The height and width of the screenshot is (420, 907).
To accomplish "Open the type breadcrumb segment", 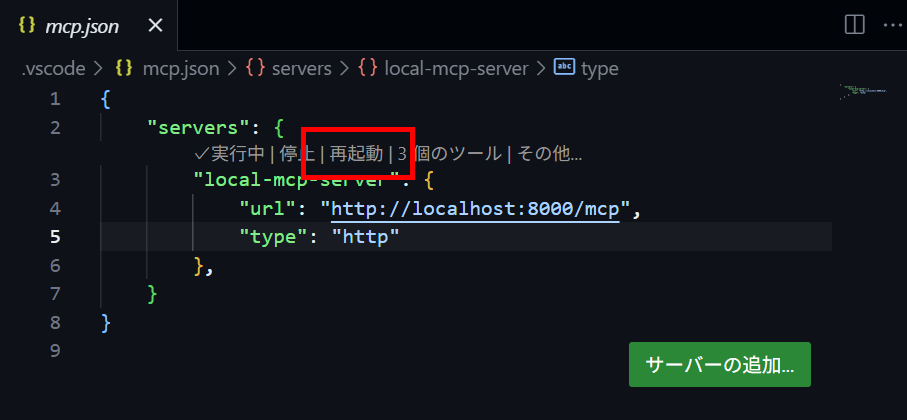I will click(599, 69).
